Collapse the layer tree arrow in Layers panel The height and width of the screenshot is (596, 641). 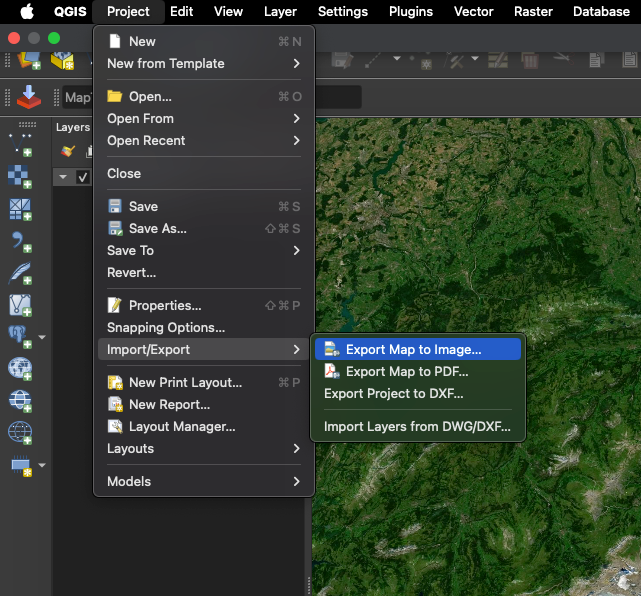pos(63,177)
